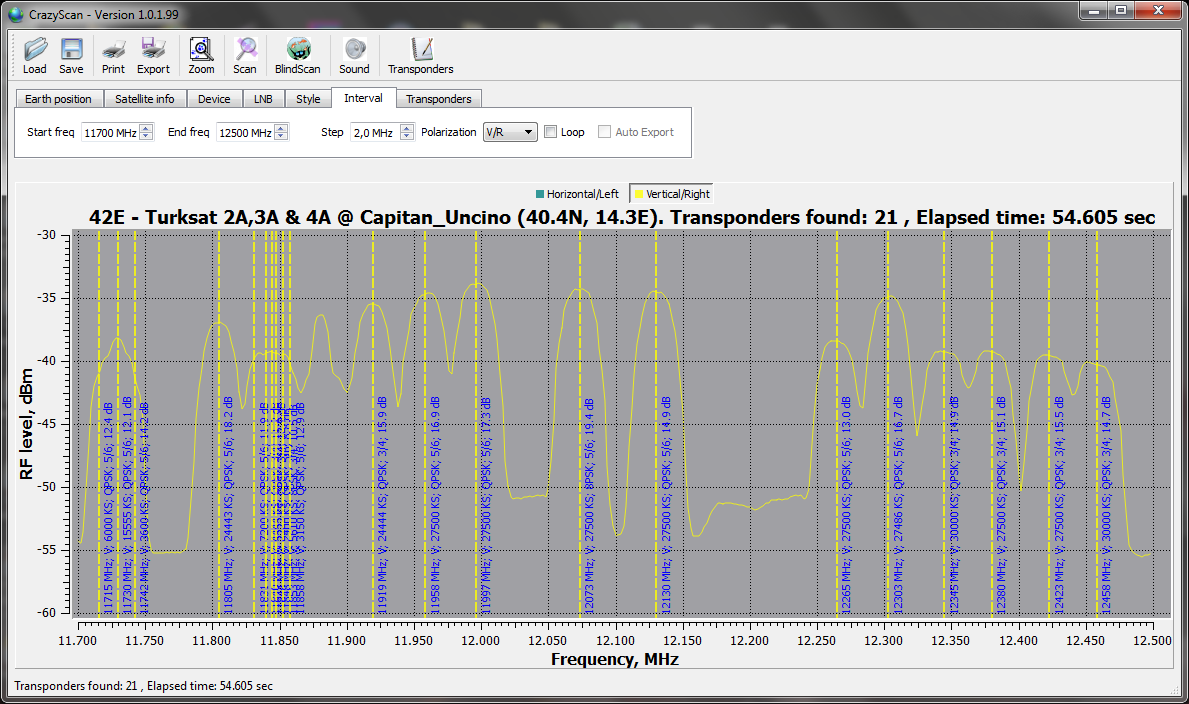Click the -45 RF level axis tick
1189x704 pixels.
(47, 424)
